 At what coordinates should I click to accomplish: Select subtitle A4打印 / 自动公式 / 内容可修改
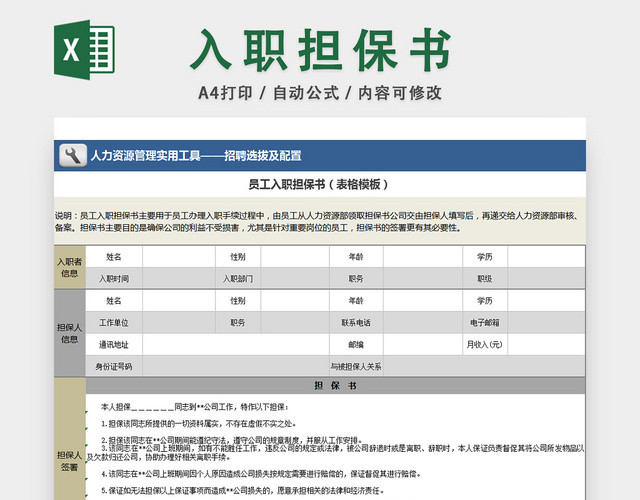tap(320, 93)
